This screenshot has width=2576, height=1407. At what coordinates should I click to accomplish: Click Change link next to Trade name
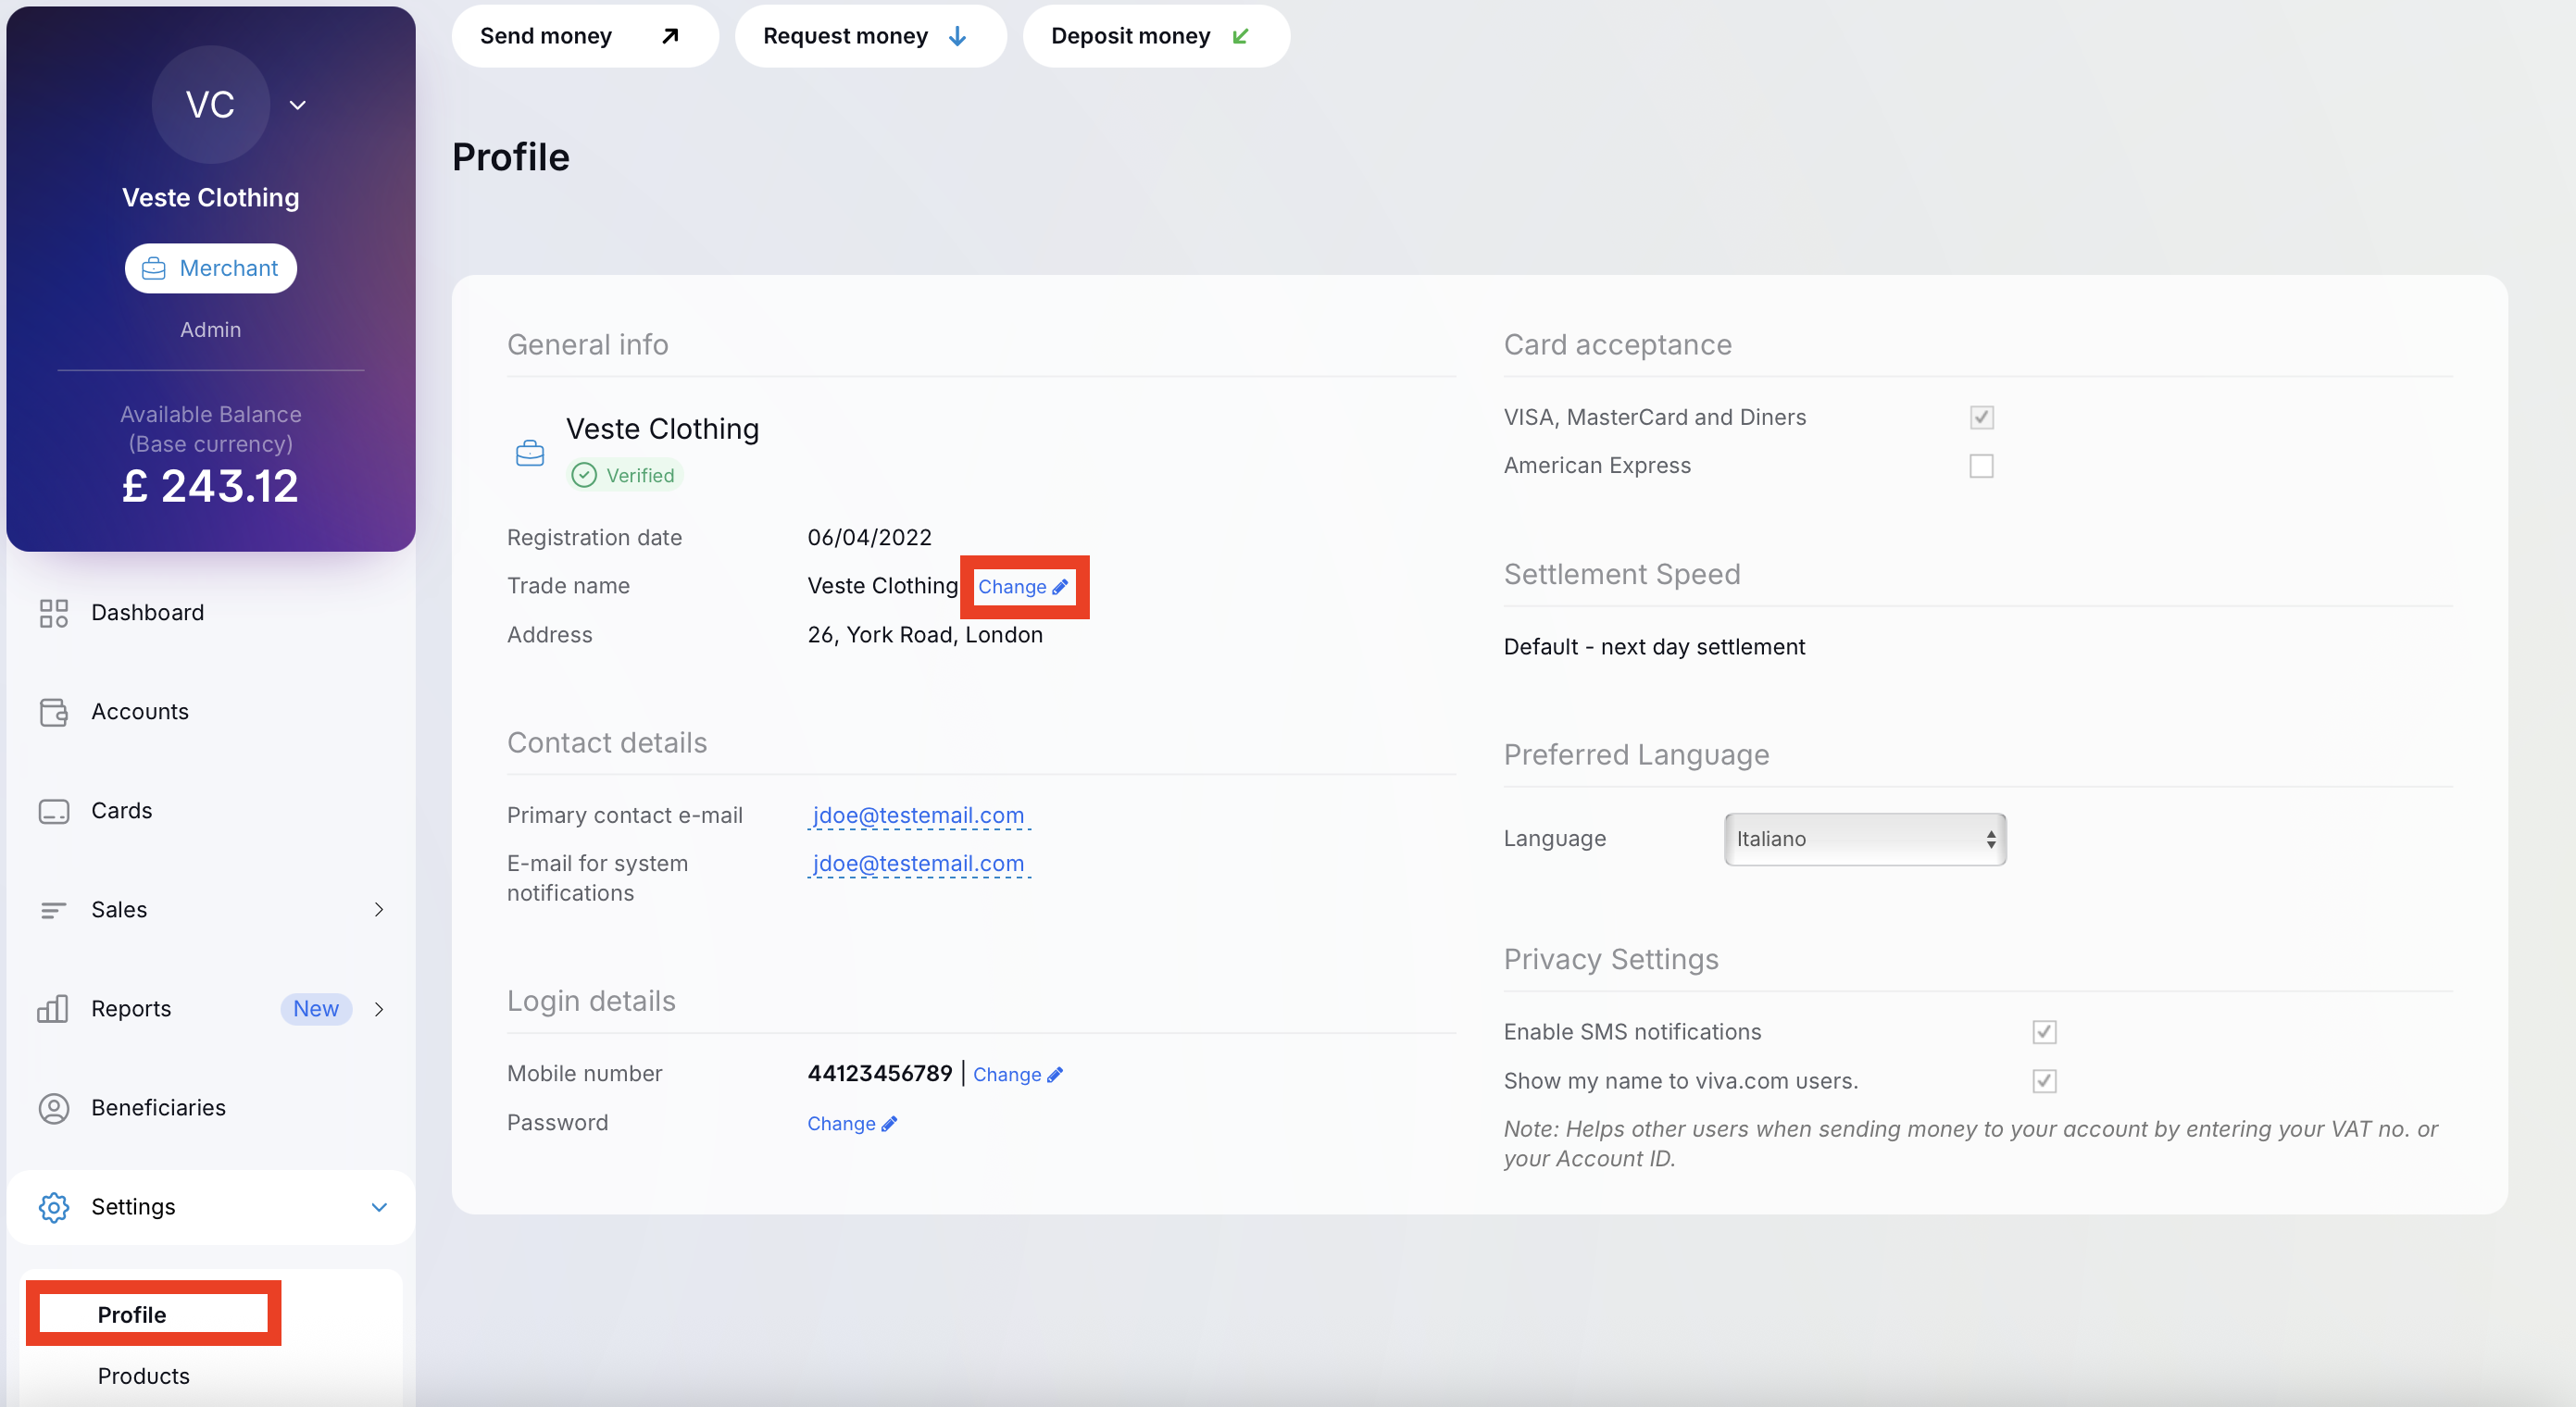pos(1022,587)
